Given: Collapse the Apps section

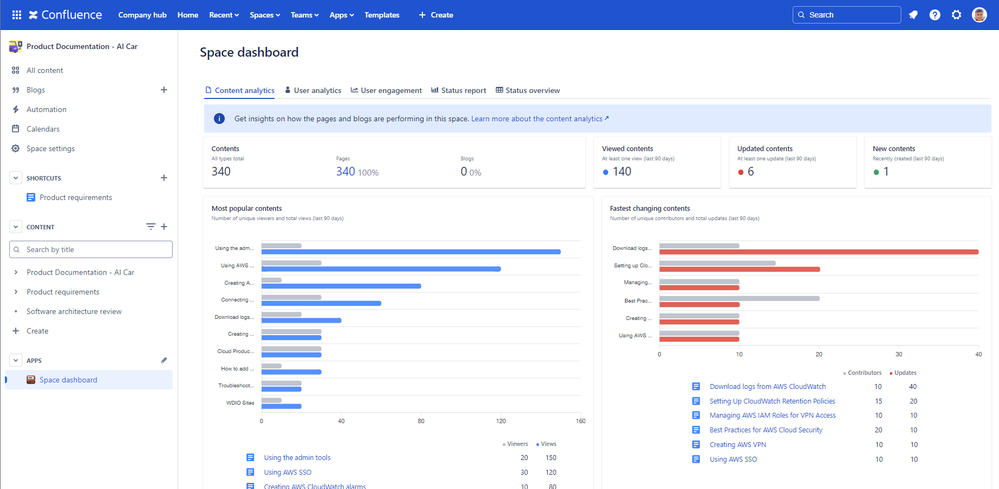Looking at the screenshot, I should click(16, 360).
